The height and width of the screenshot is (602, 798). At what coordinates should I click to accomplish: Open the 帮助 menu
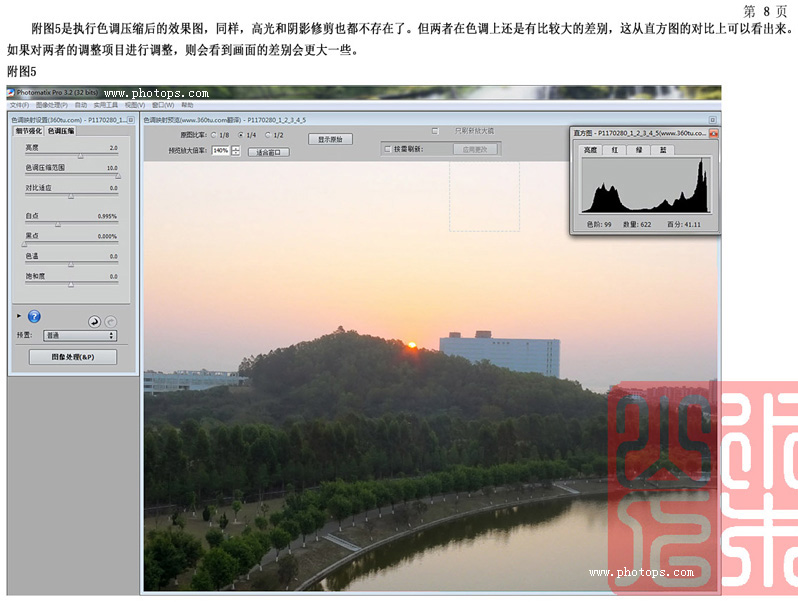tap(187, 105)
